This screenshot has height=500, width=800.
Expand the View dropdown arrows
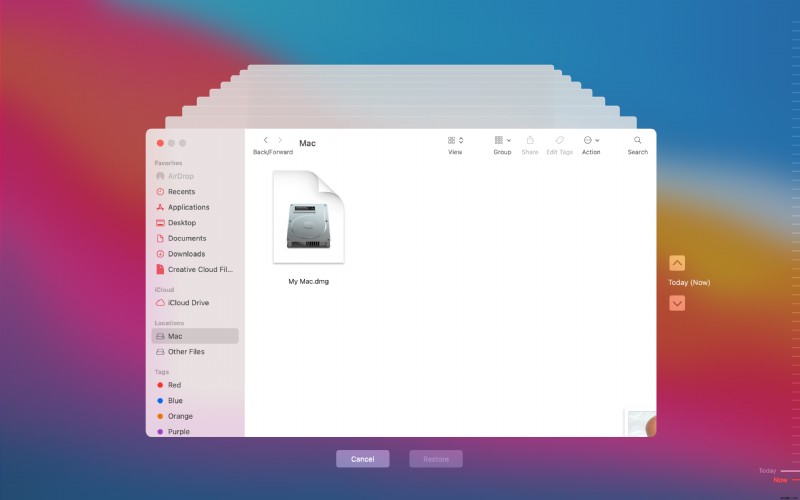coord(461,140)
